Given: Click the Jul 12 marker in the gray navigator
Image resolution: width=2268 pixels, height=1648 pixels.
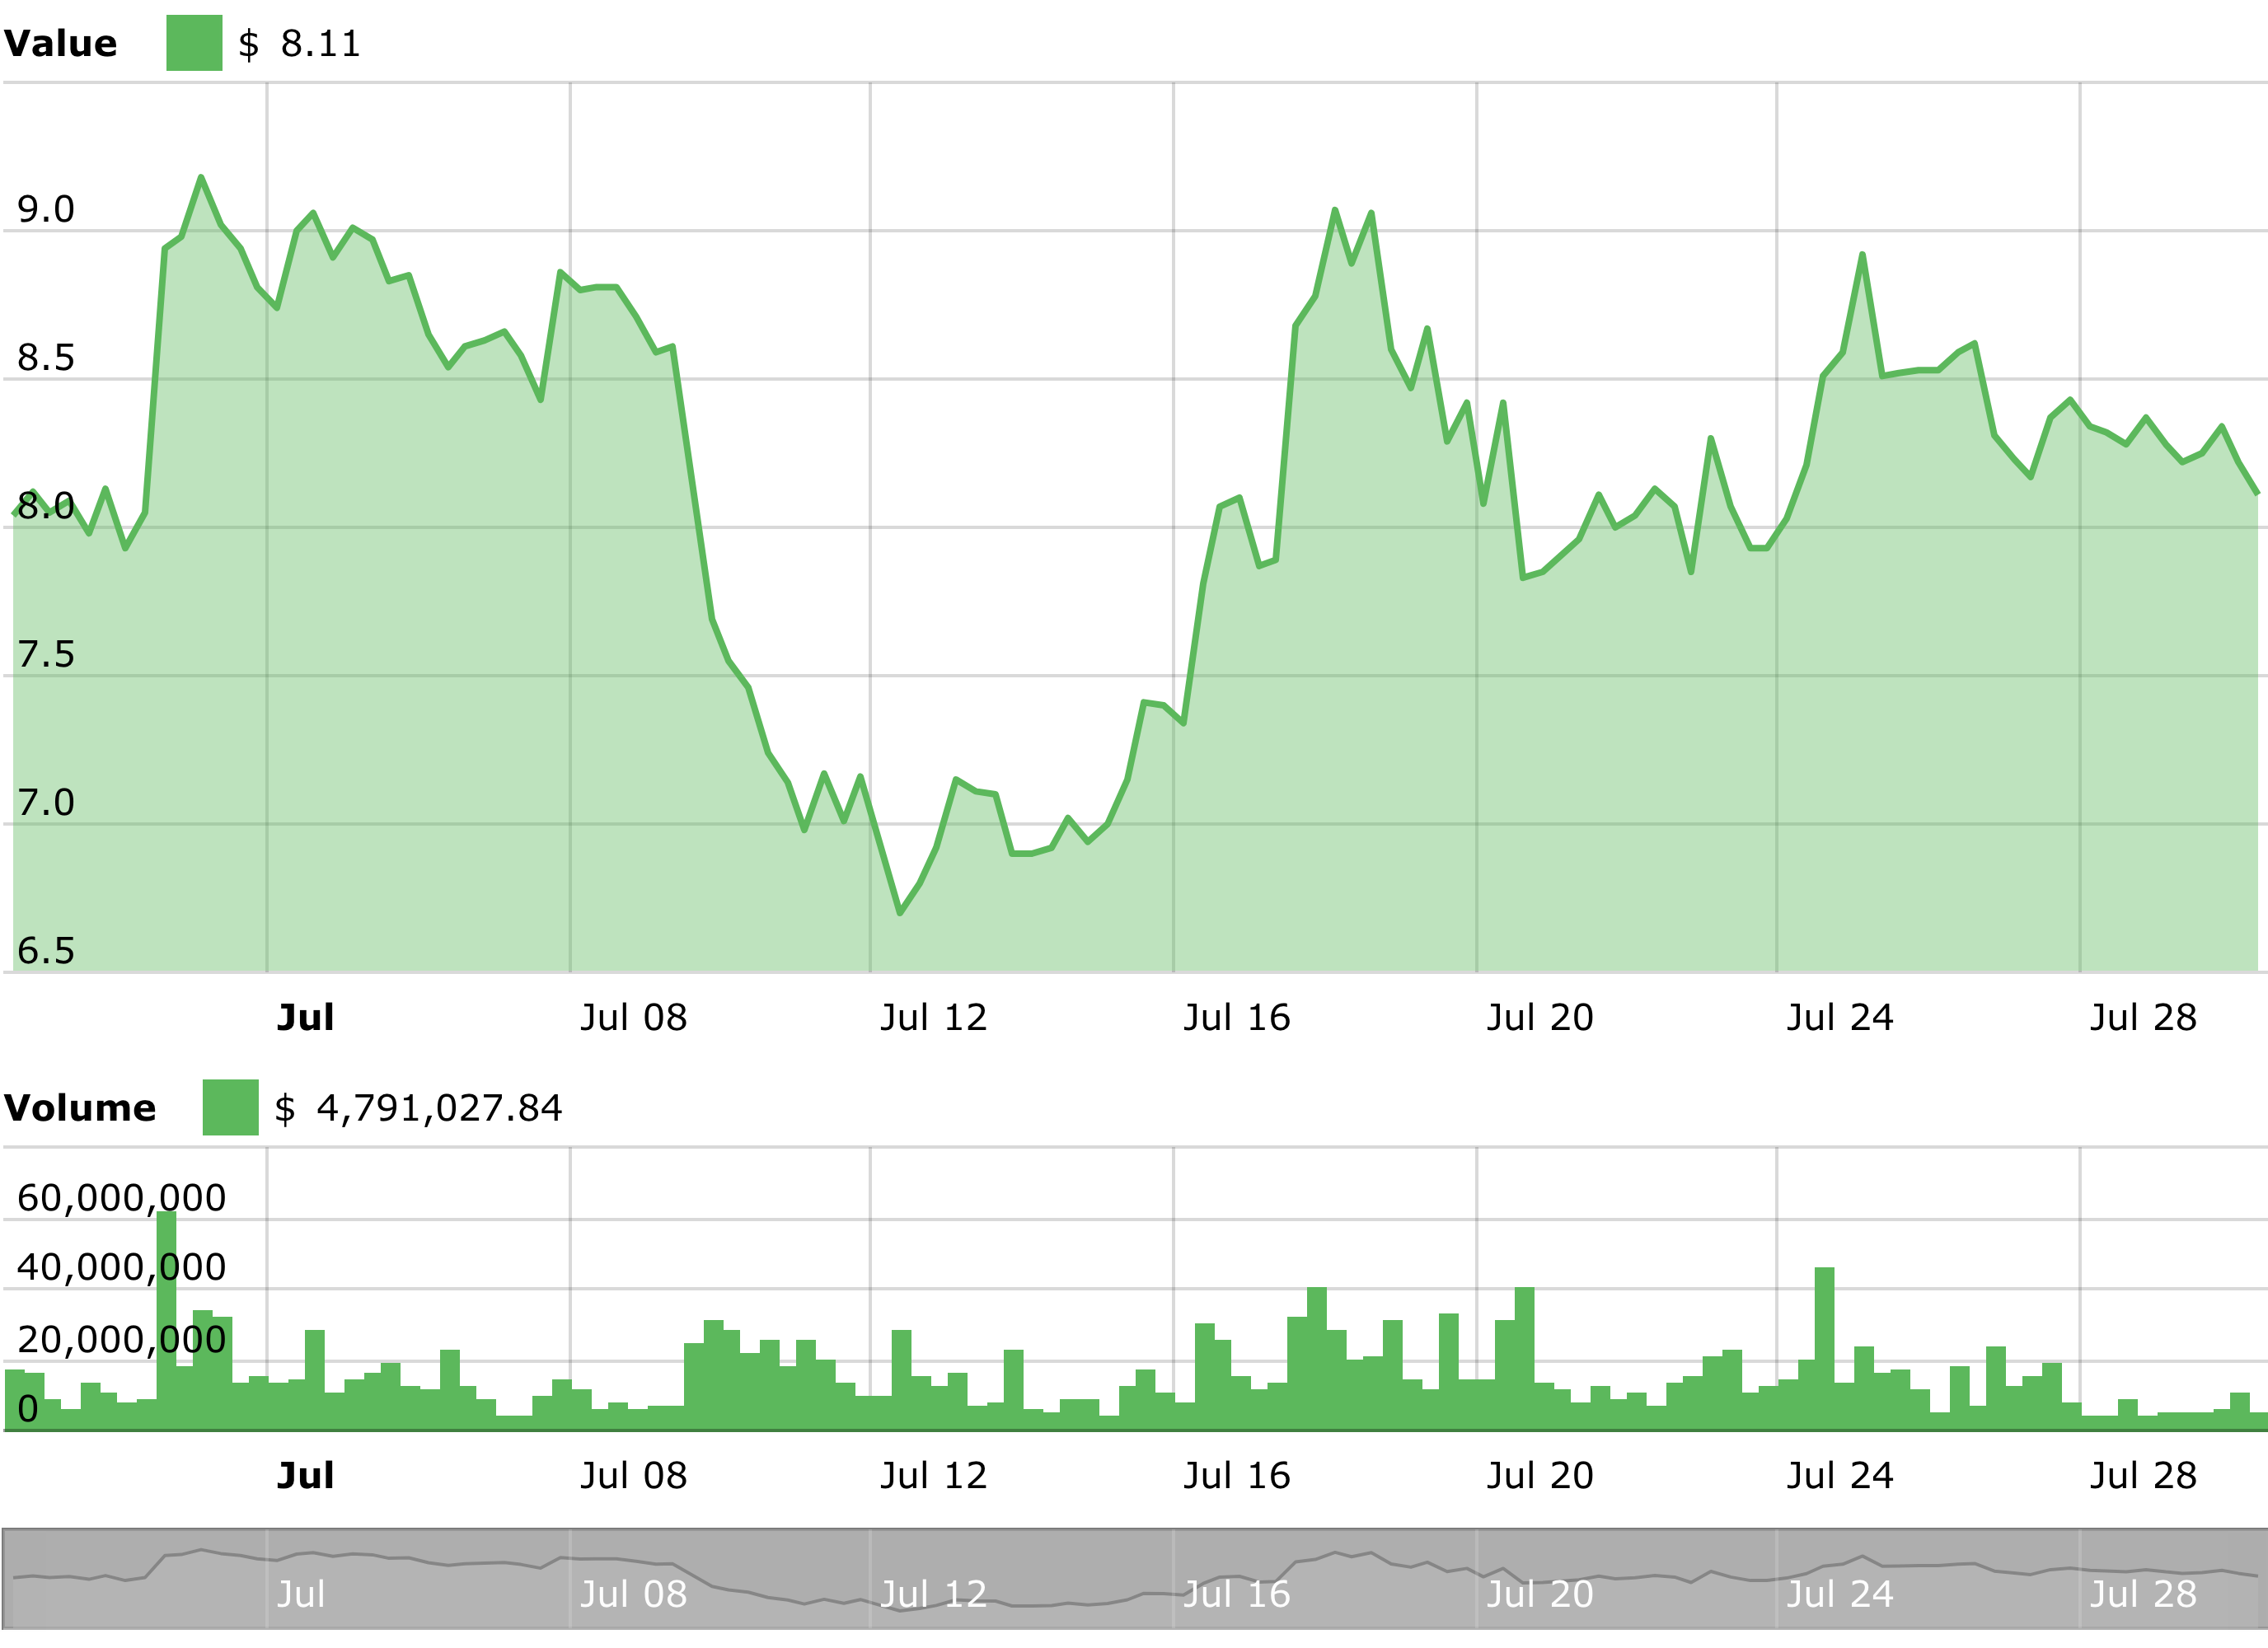Looking at the screenshot, I should (x=934, y=1594).
